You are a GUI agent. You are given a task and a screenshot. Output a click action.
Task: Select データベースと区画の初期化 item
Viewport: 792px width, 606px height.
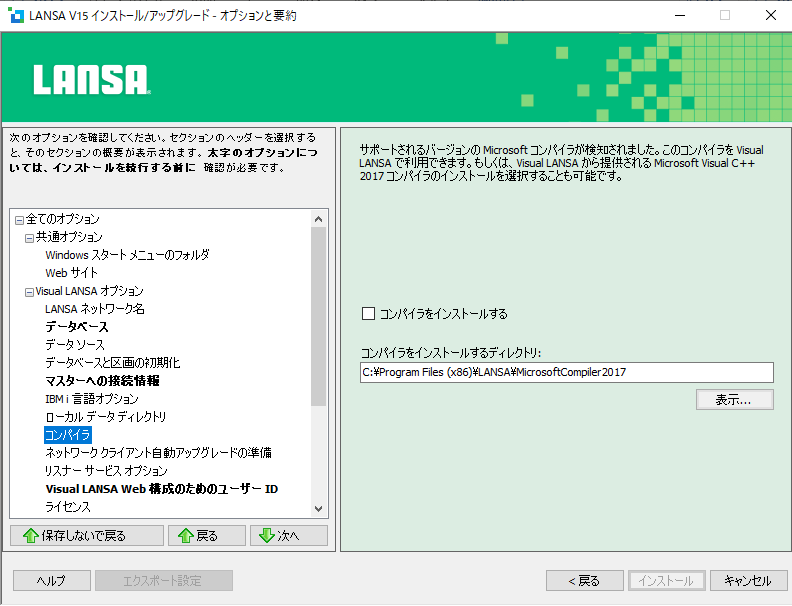[113, 363]
